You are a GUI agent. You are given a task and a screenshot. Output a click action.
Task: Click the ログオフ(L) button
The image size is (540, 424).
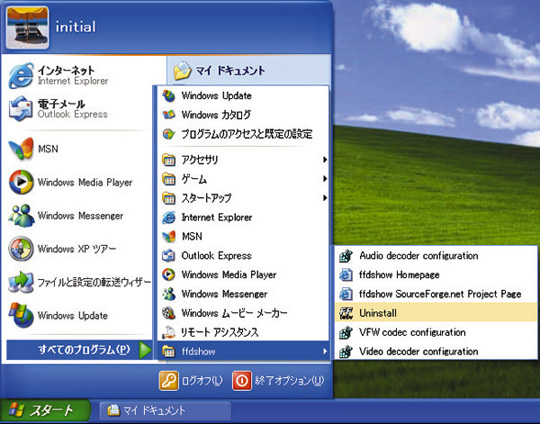[x=191, y=381]
